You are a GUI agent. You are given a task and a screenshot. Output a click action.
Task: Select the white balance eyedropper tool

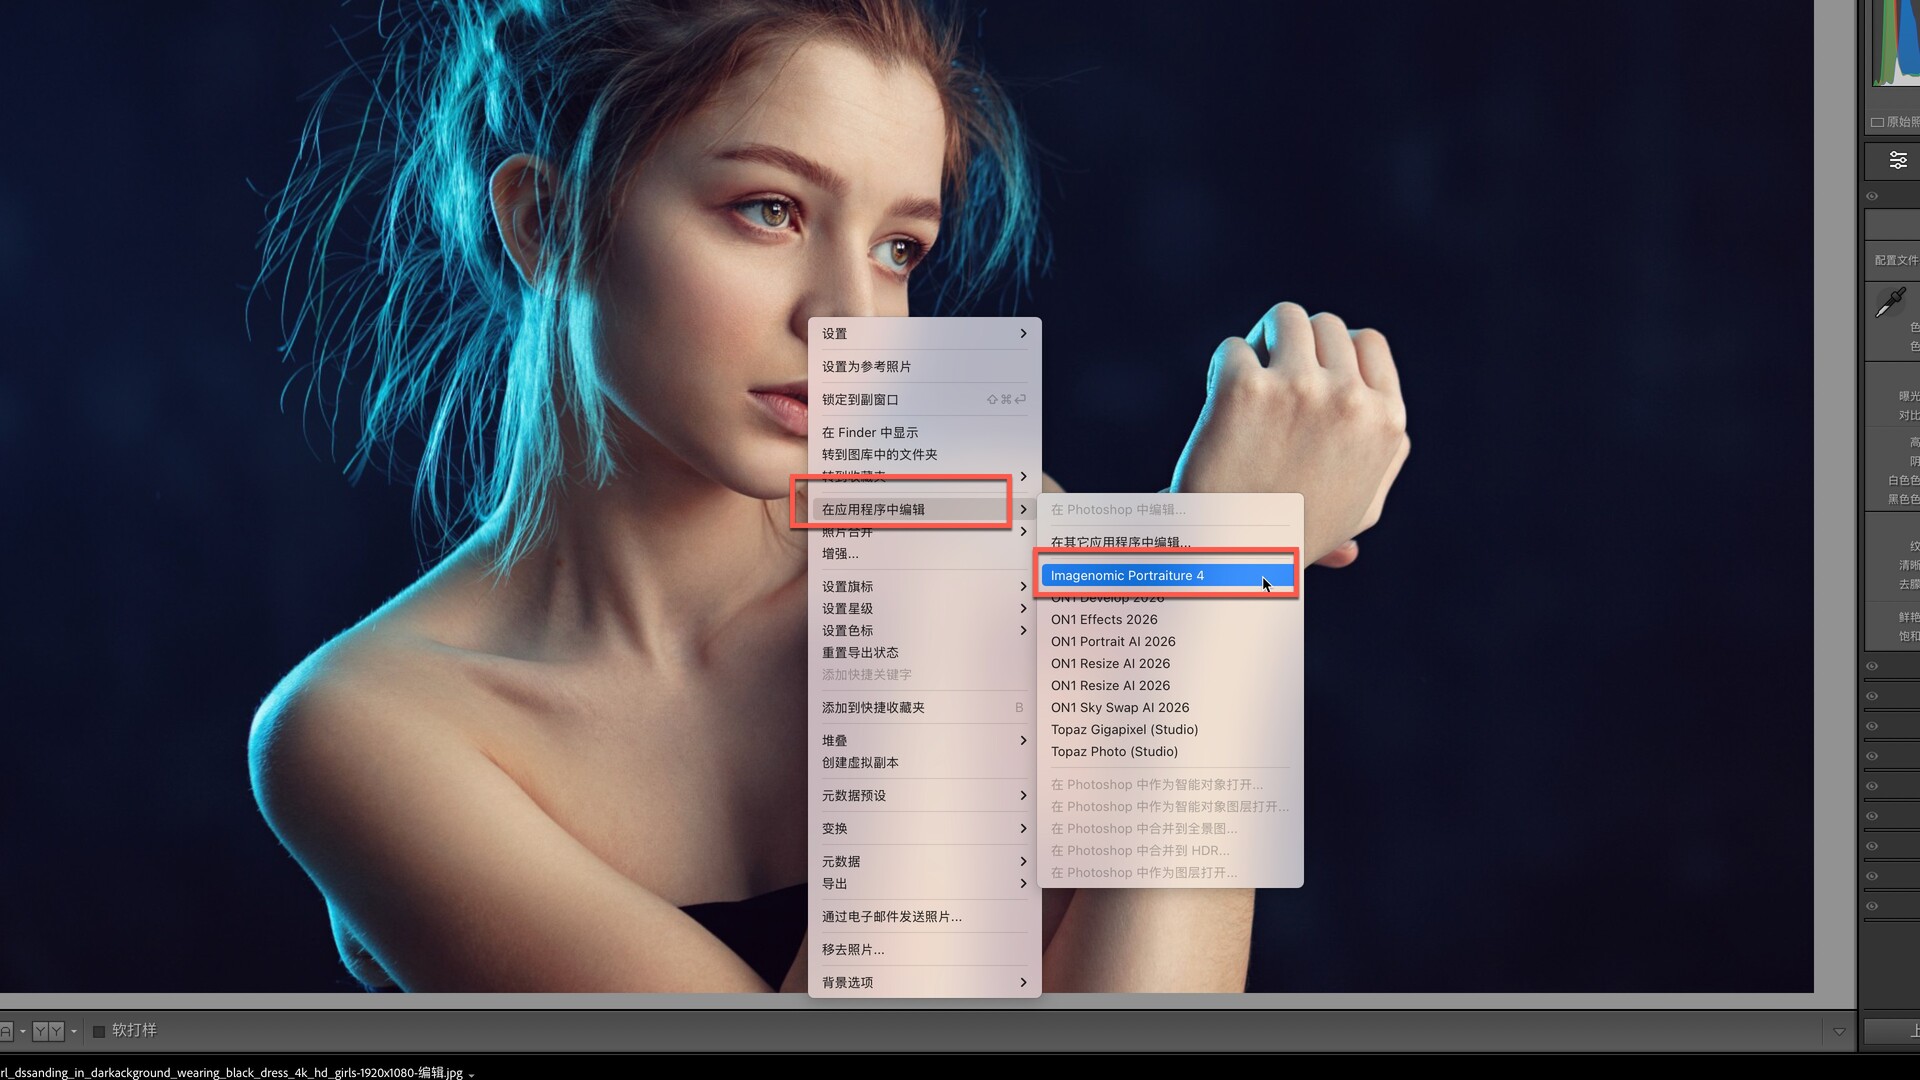click(1889, 302)
